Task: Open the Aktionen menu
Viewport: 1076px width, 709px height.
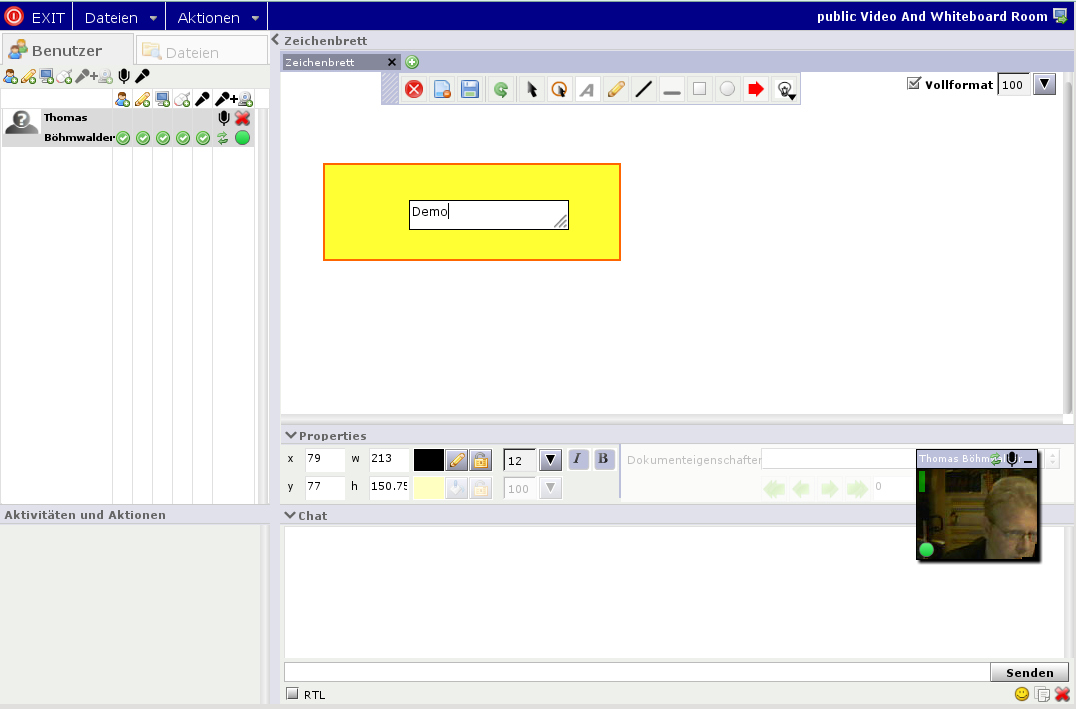Action: 218,18
